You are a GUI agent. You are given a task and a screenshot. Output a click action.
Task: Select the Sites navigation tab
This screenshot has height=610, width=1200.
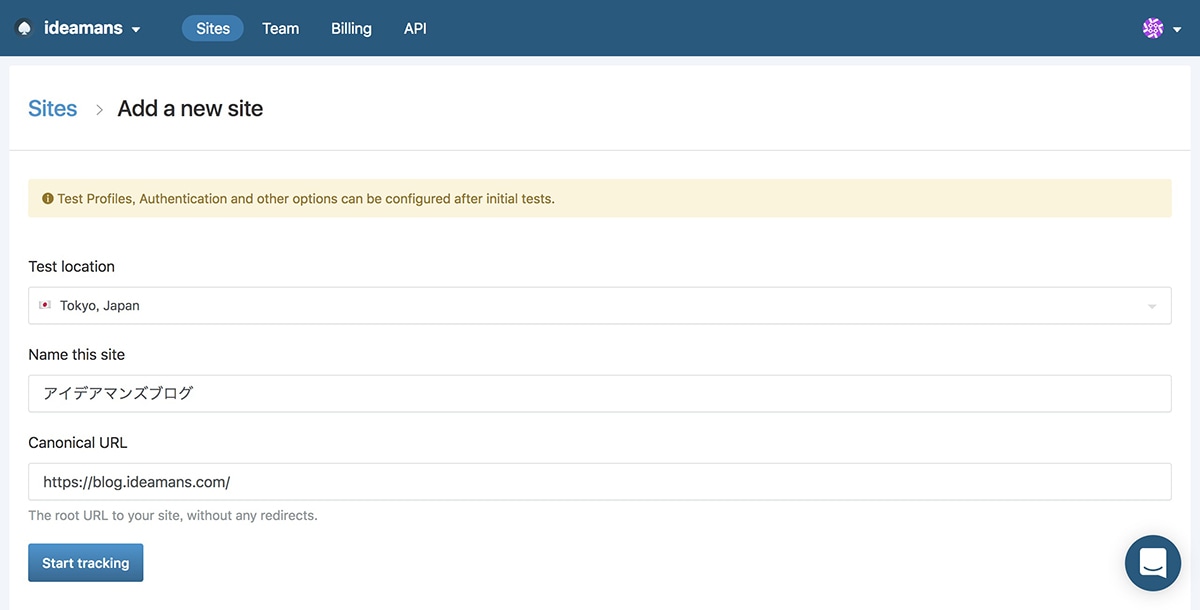point(213,28)
